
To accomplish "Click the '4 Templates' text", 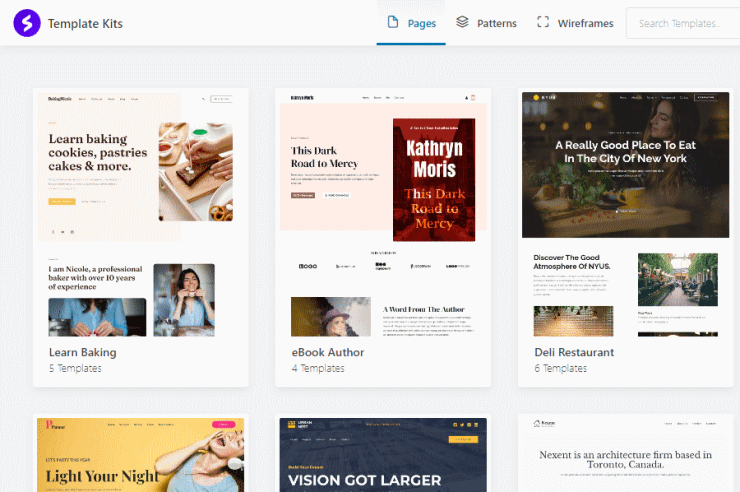I will coord(318,368).
